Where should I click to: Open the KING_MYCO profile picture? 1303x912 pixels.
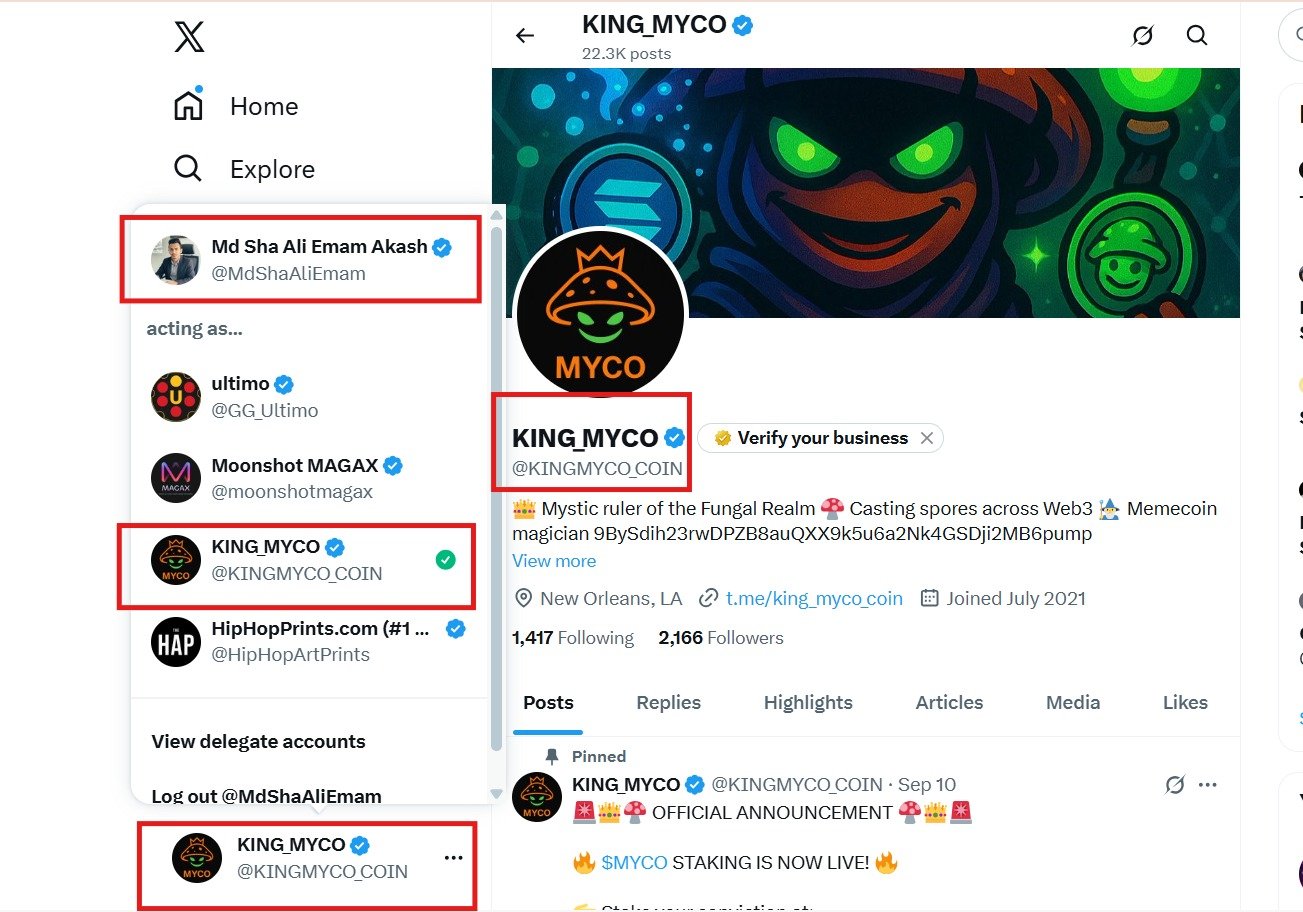(x=600, y=315)
